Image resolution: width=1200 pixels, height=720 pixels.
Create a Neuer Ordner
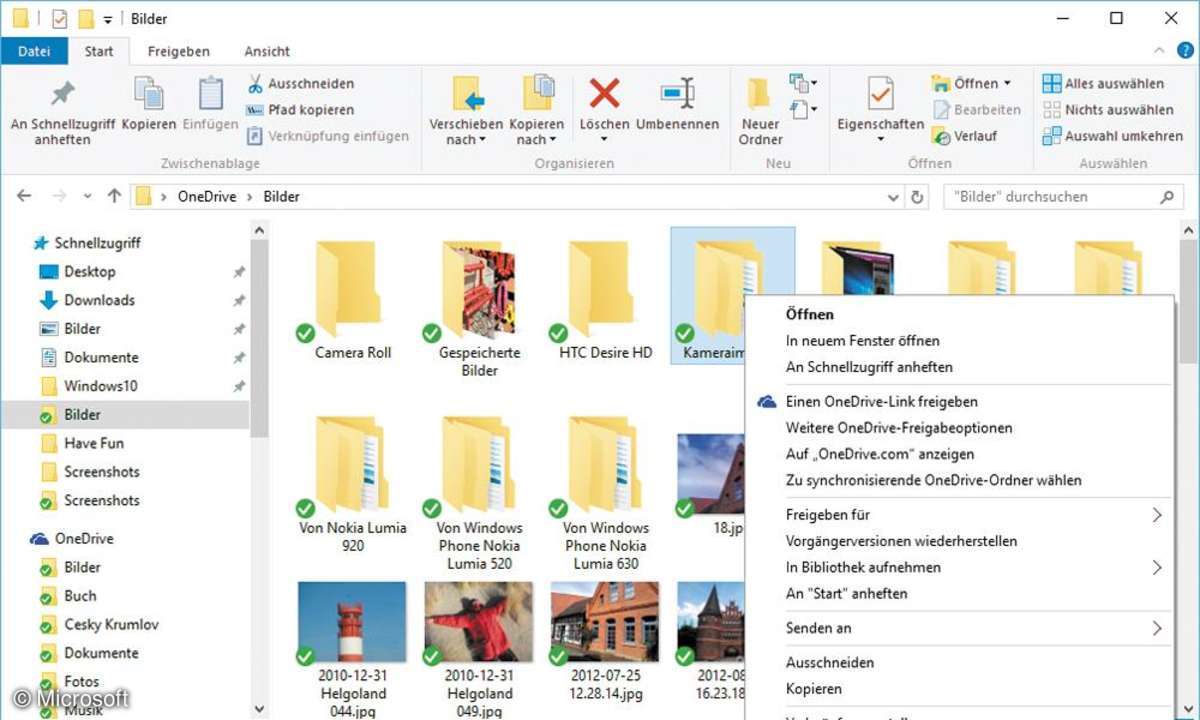(760, 112)
